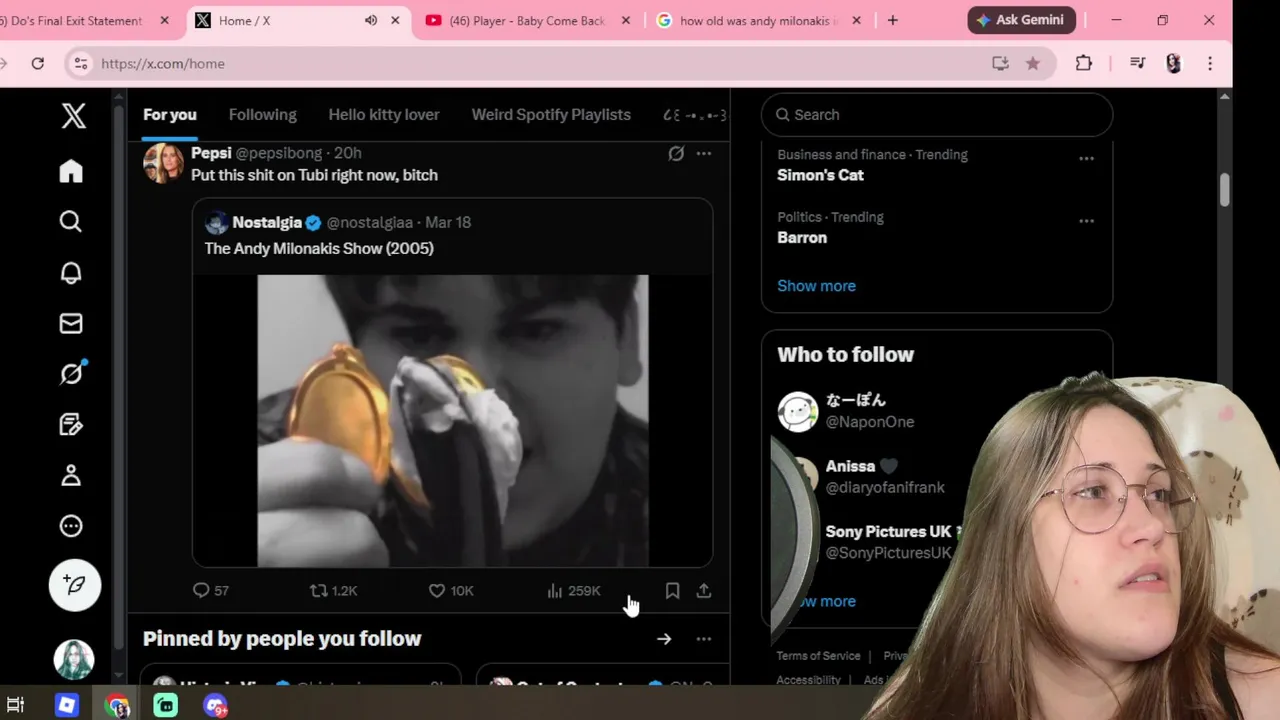This screenshot has width=1280, height=720.
Task: View analytics showing 259K views
Action: pyautogui.click(x=573, y=591)
